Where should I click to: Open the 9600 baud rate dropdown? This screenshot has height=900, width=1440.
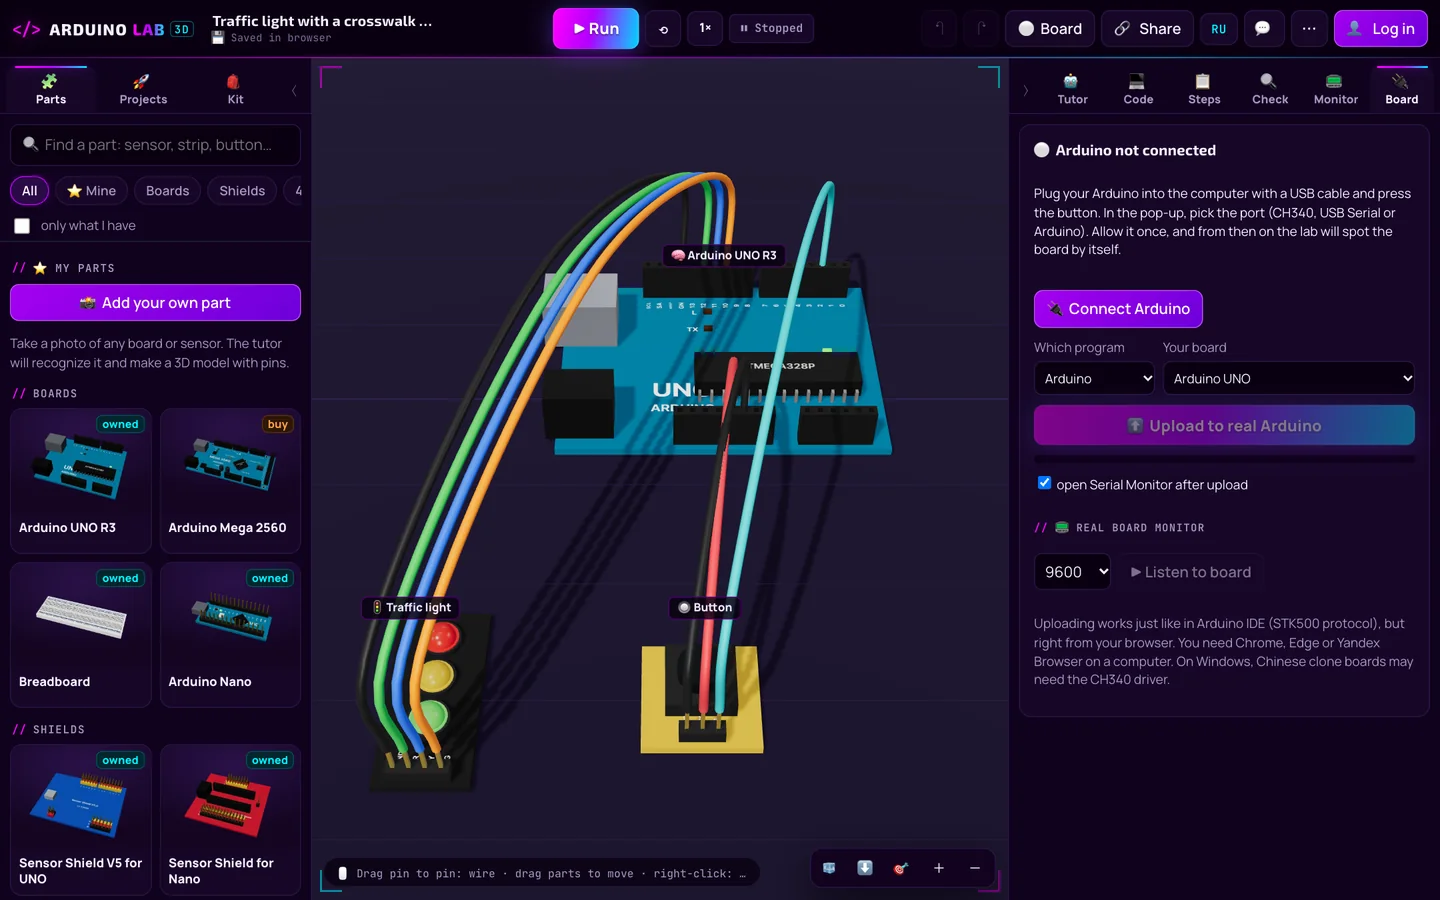coord(1073,572)
